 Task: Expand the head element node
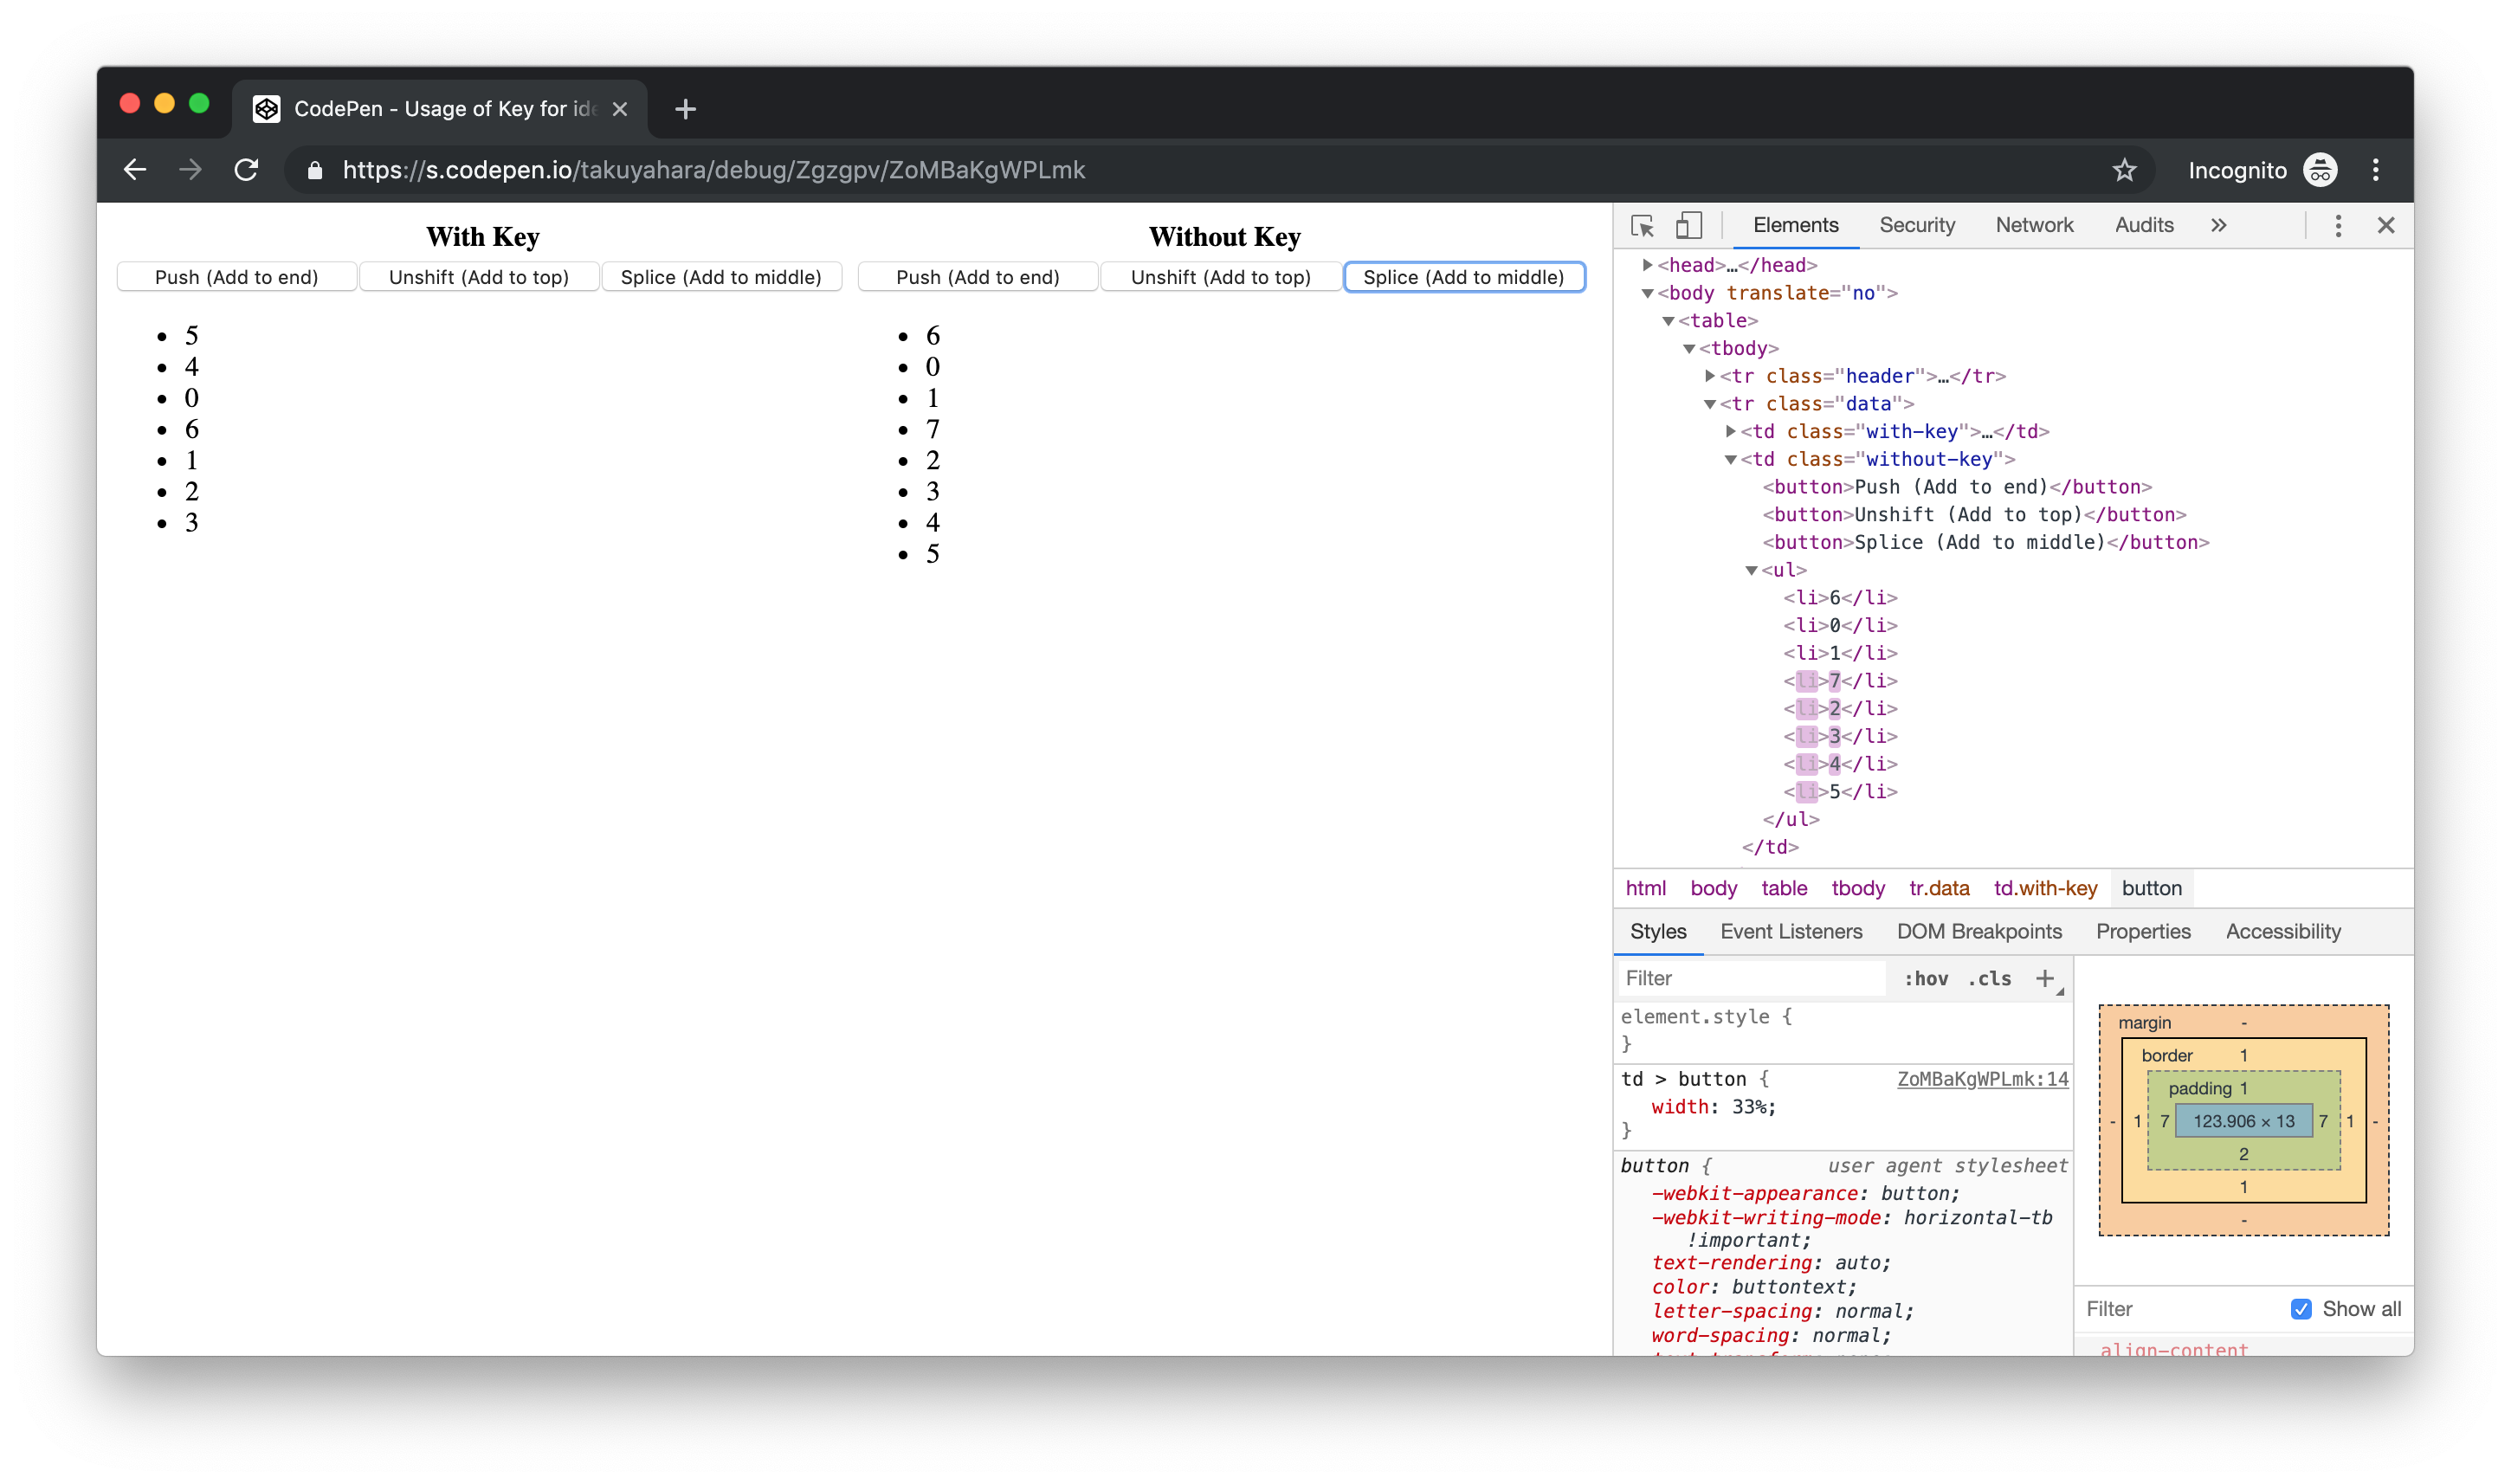1646,264
